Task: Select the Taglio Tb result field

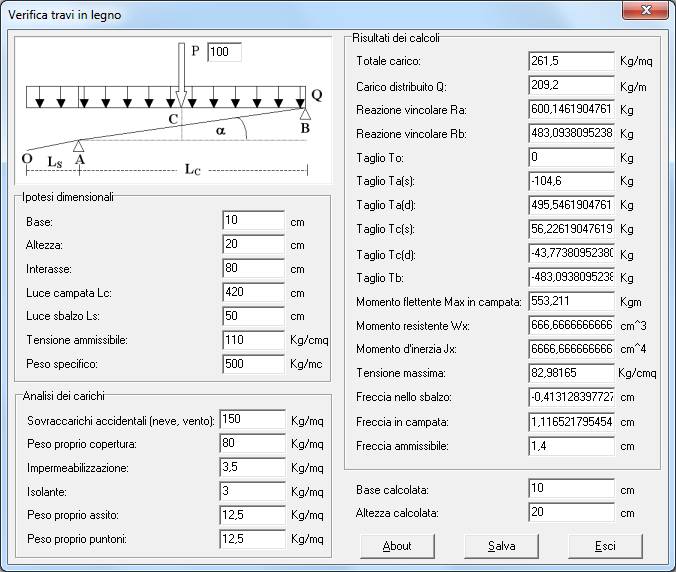Action: (571, 277)
